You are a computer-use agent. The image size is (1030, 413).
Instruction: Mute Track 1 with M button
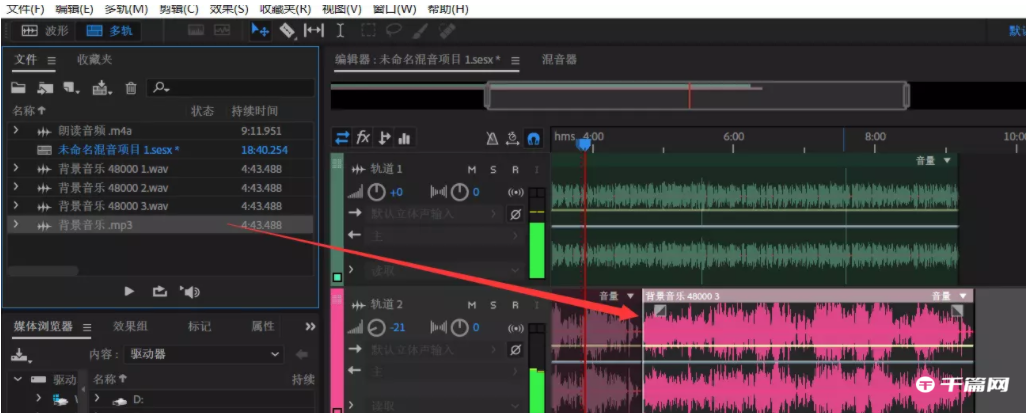point(472,170)
